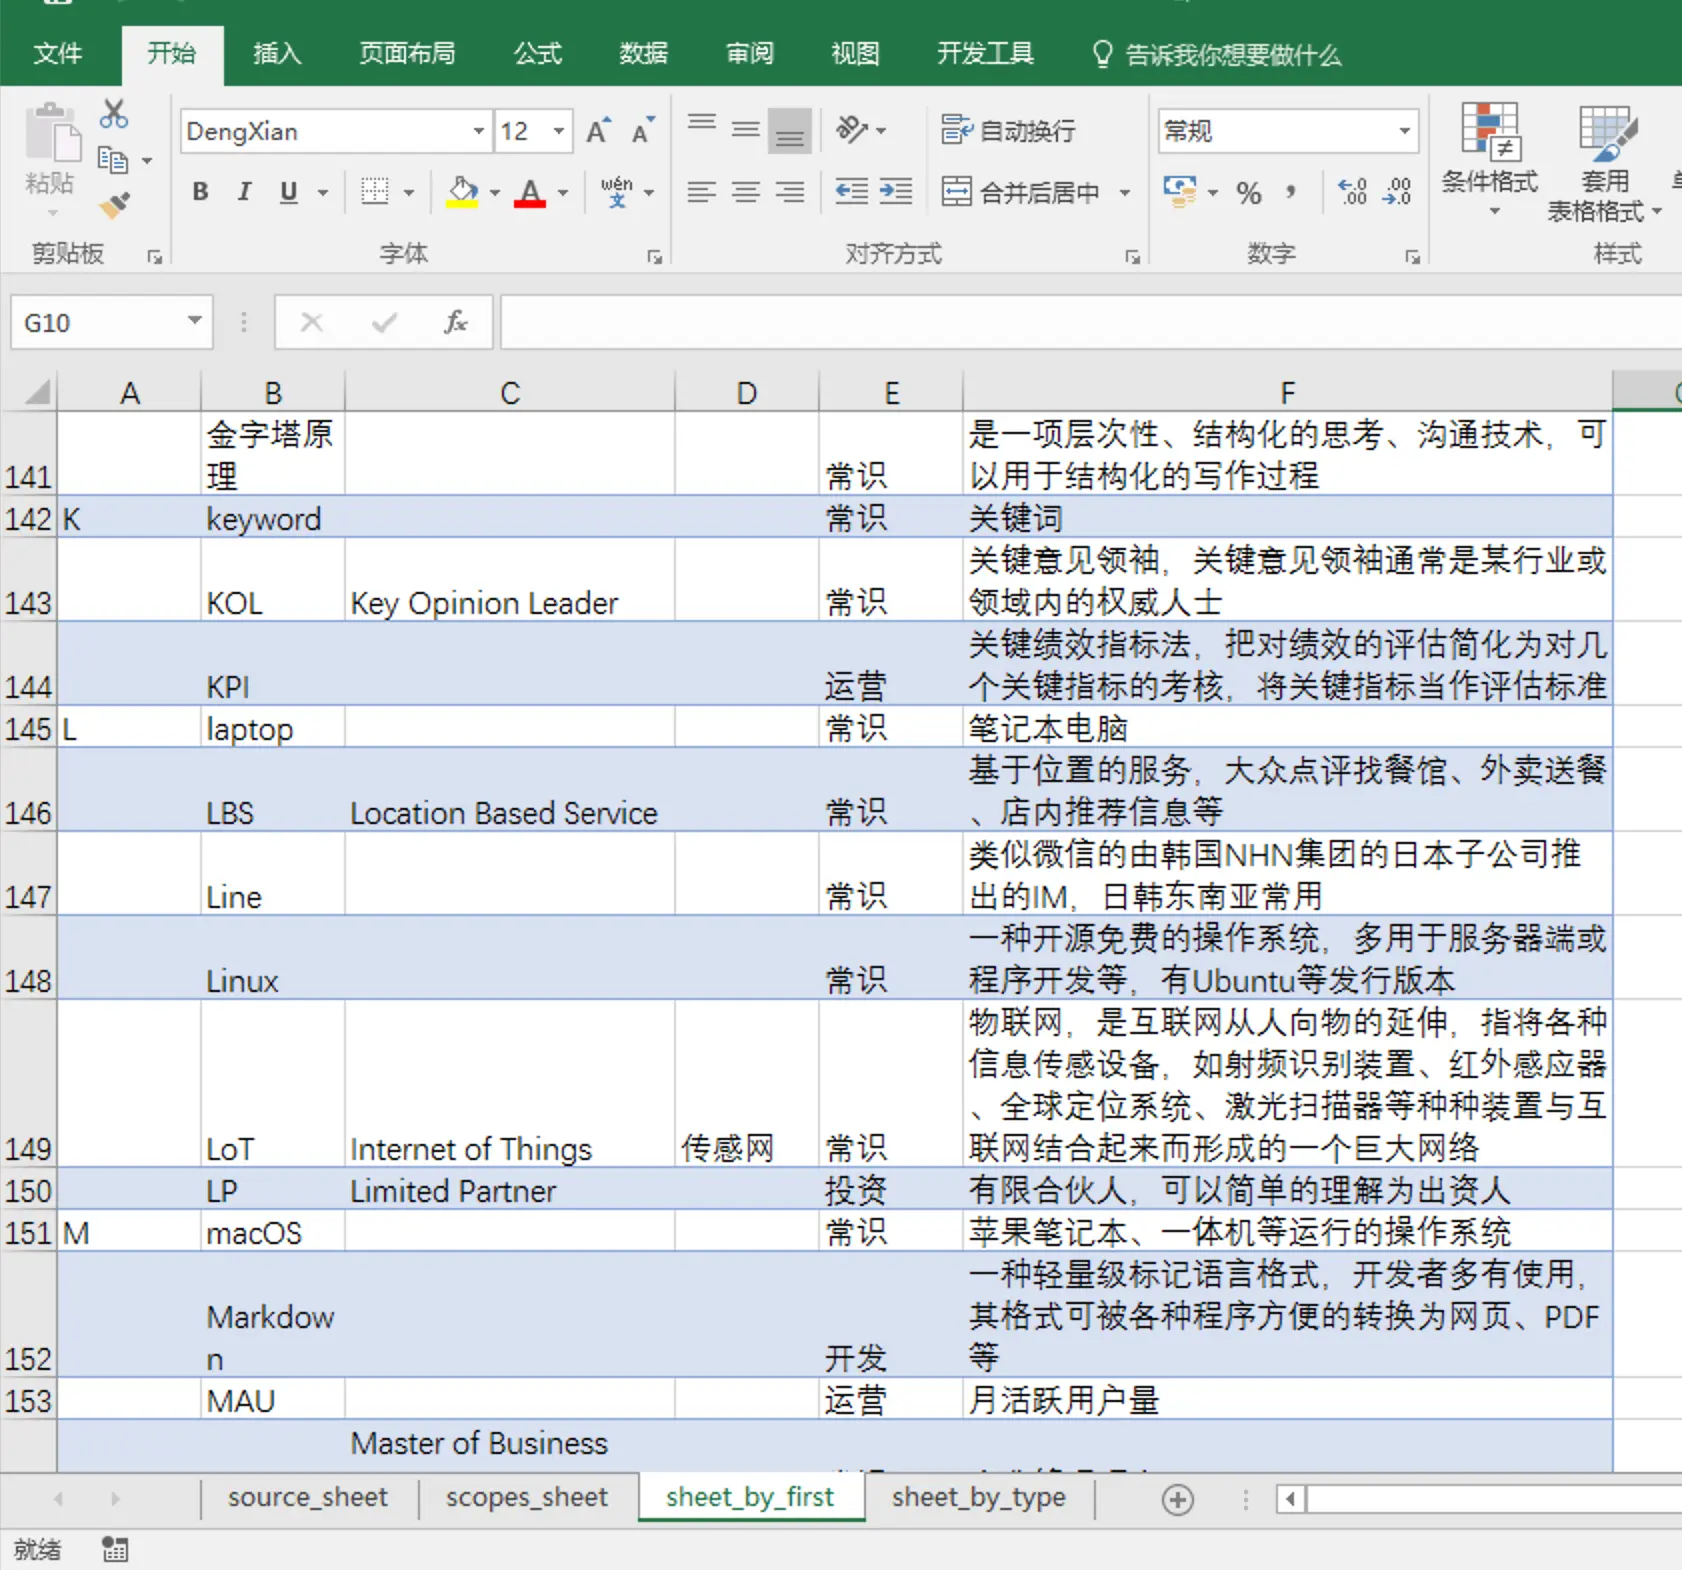Expand the 条件格式 menu
1682x1570 pixels.
point(1490,160)
